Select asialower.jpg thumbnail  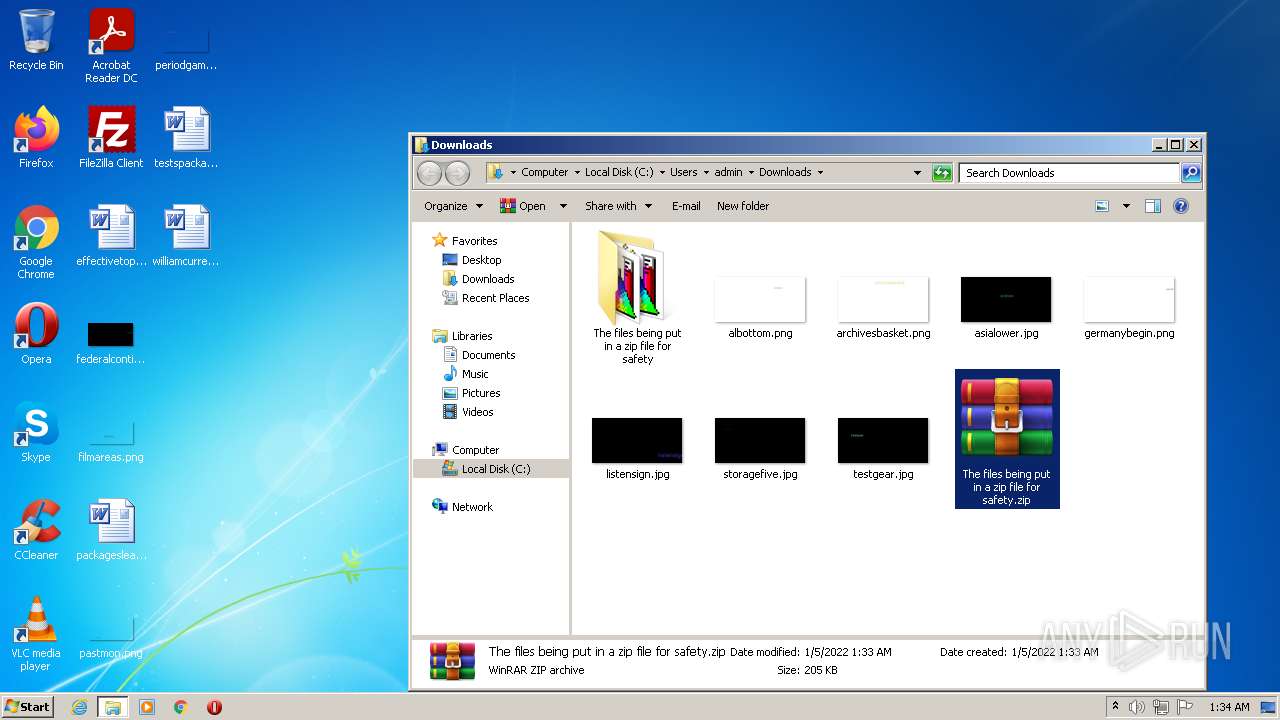[x=1006, y=307]
